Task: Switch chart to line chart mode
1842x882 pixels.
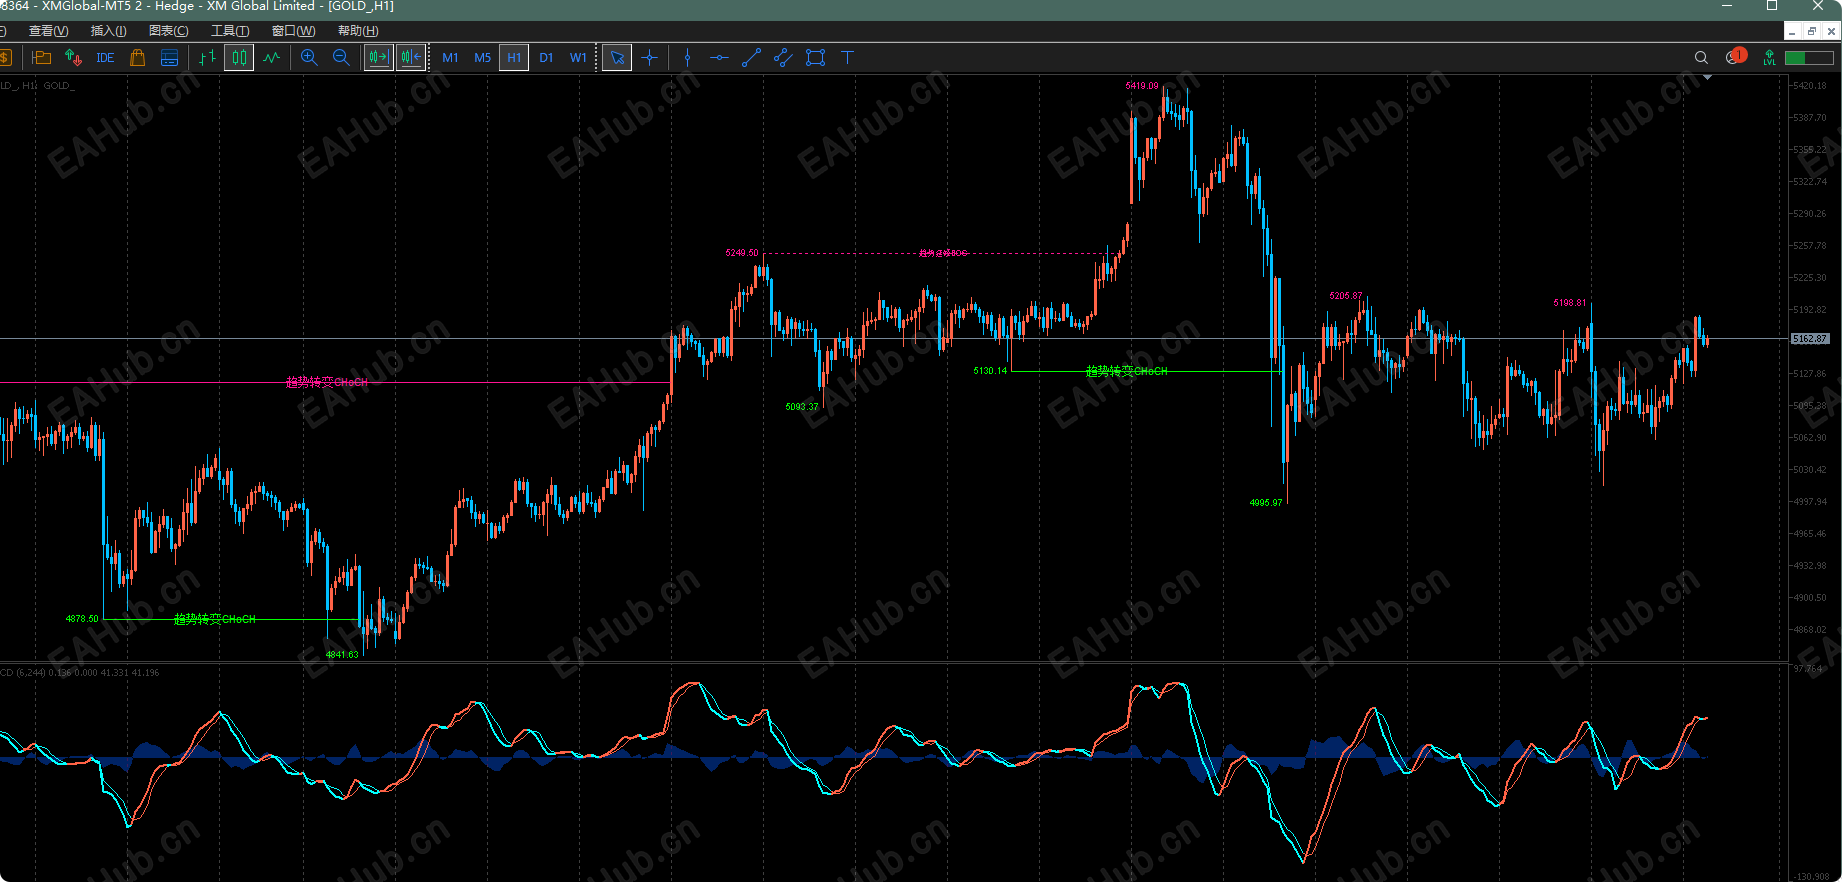Action: [x=272, y=58]
